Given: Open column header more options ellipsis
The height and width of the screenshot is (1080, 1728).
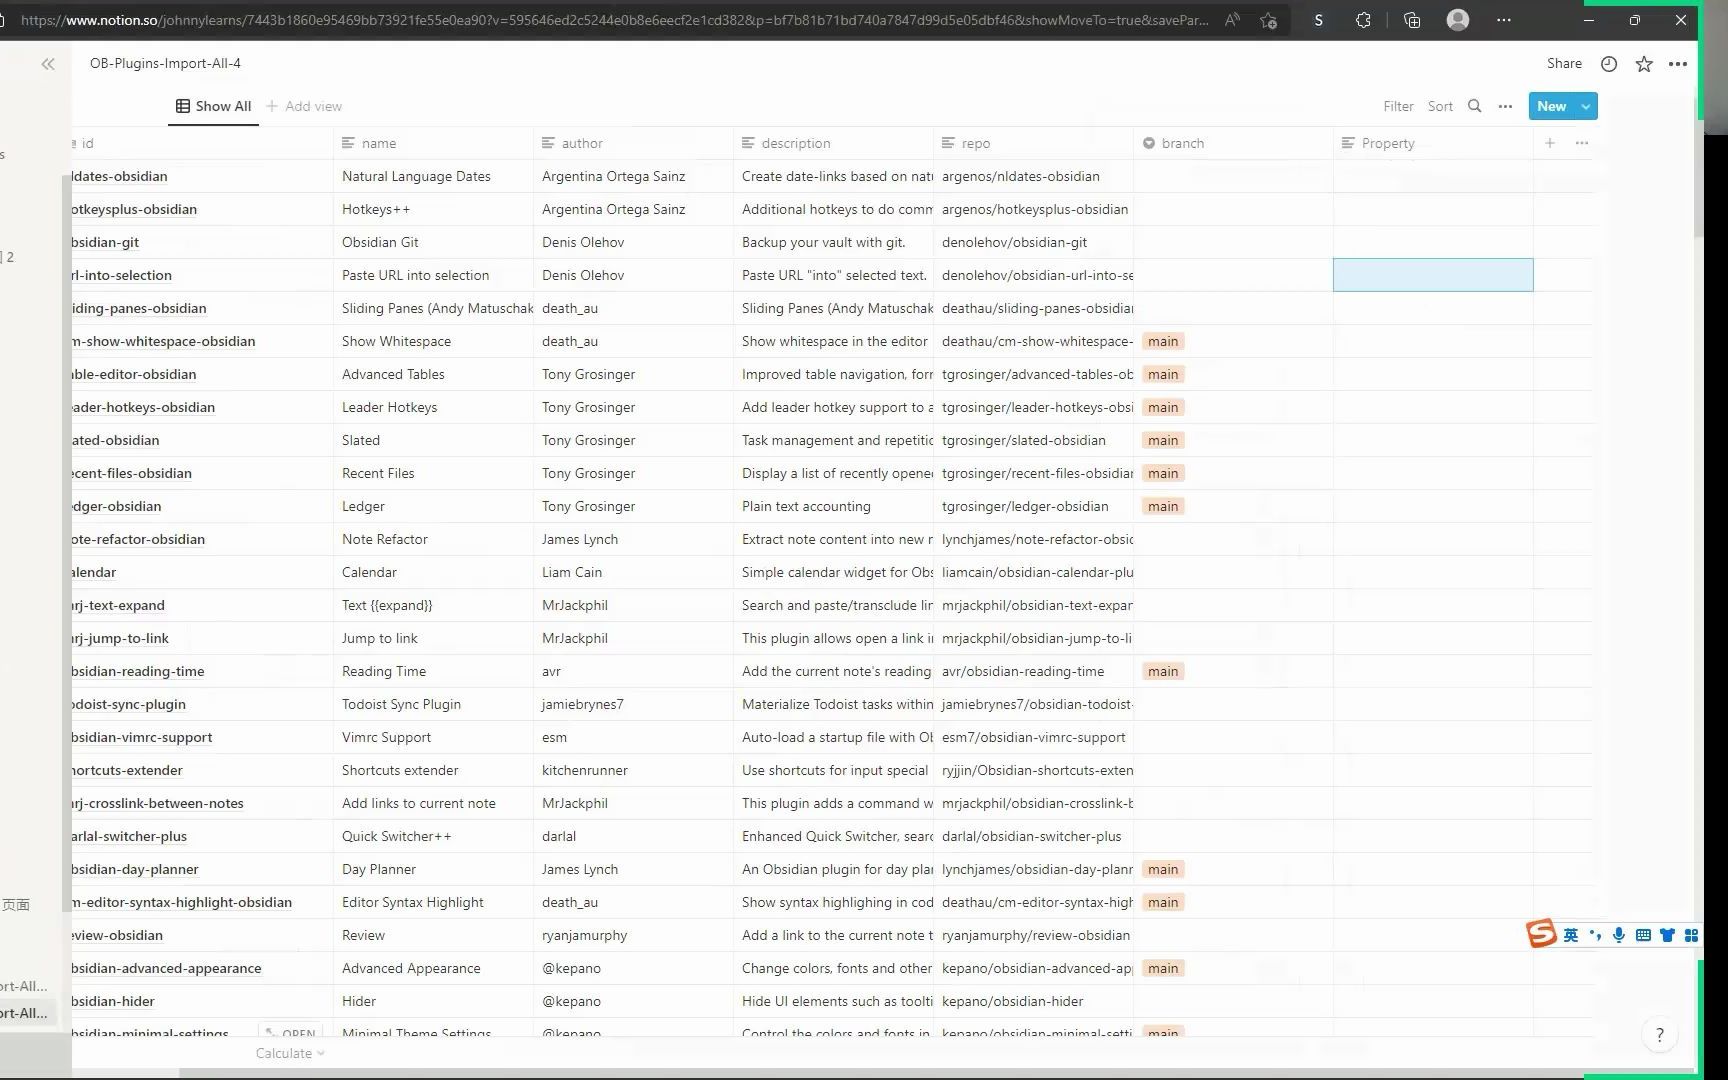Looking at the screenshot, I should [x=1582, y=143].
